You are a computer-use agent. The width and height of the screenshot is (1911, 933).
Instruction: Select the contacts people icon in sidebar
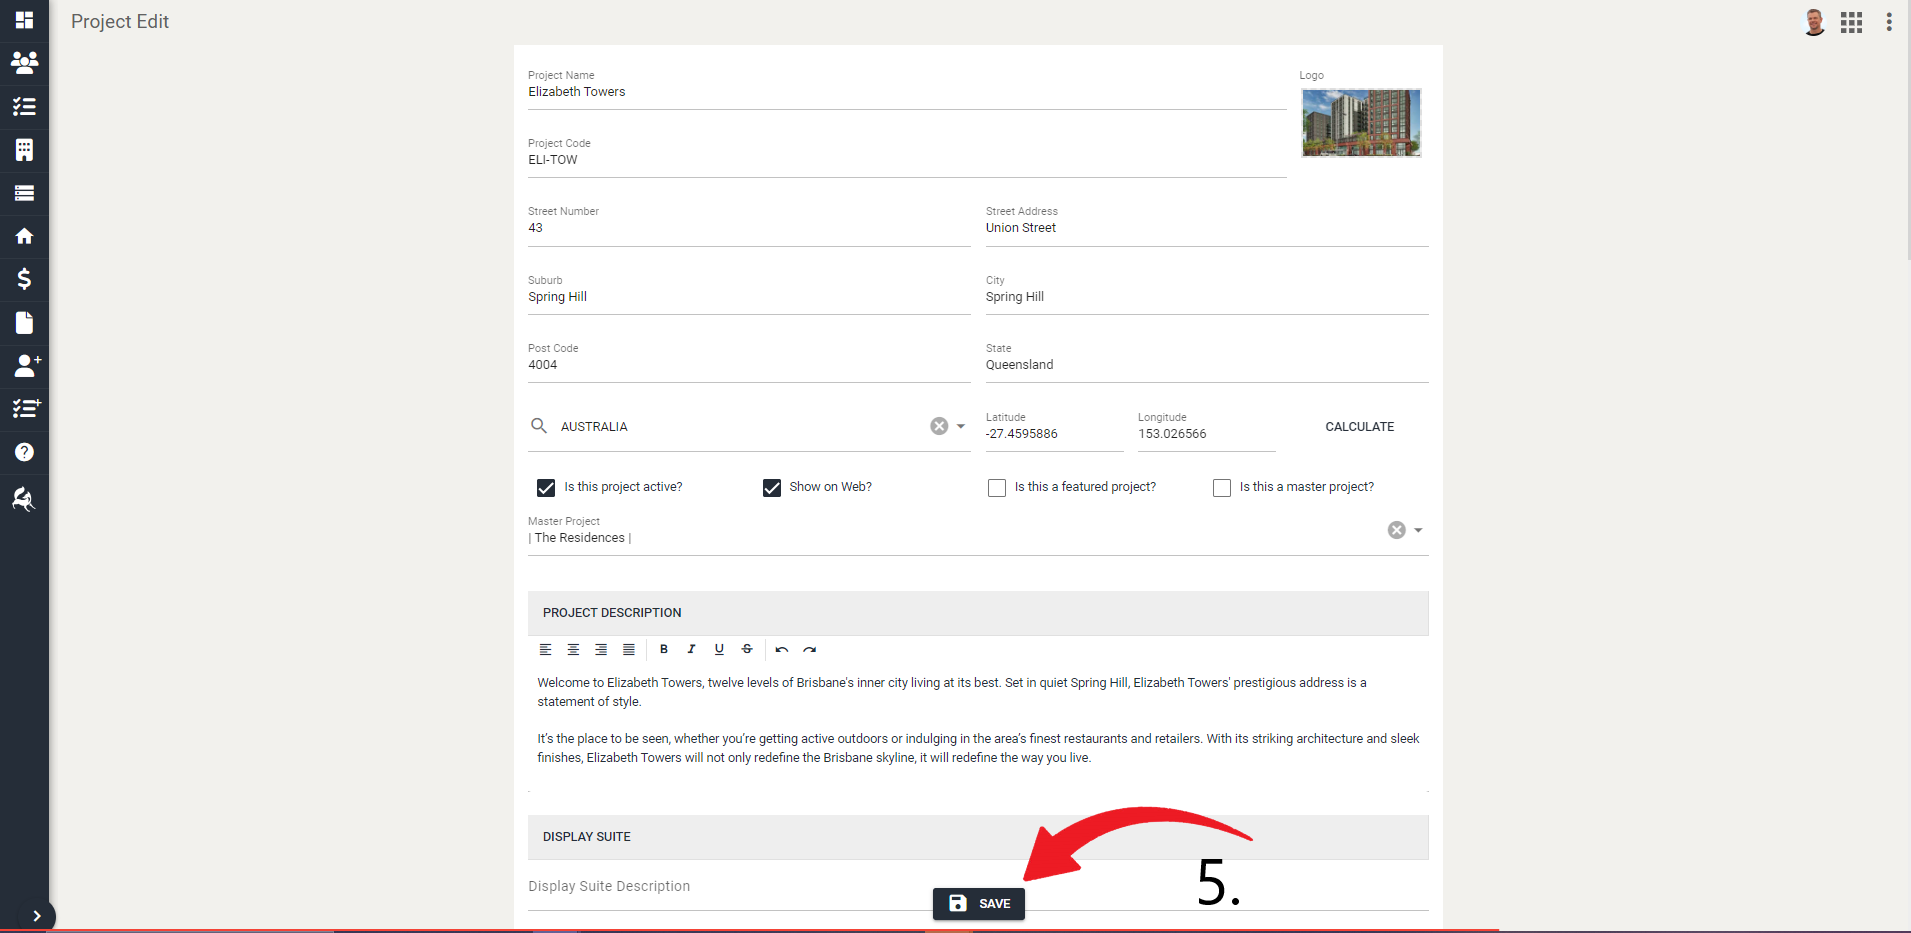(24, 63)
